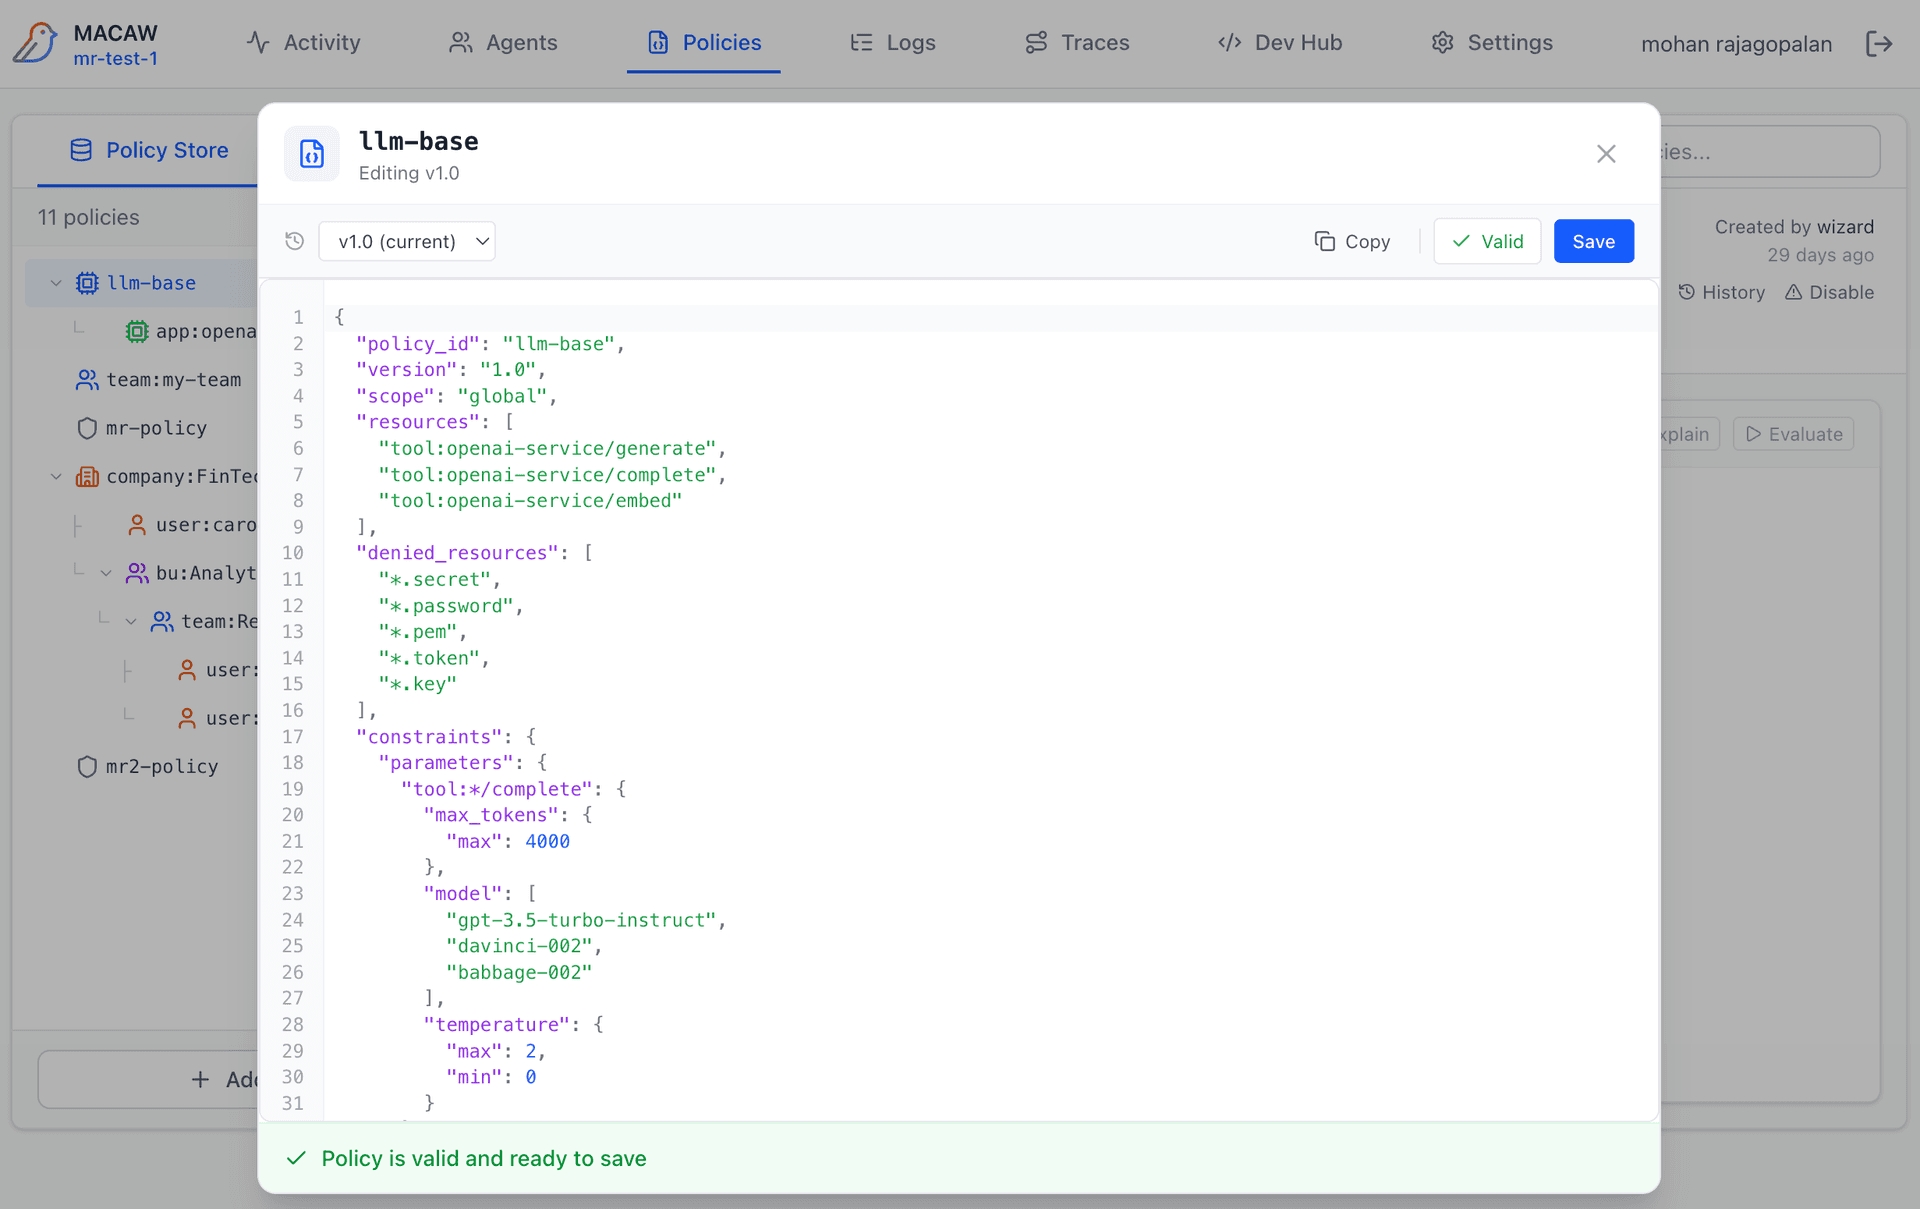Click the mr-policy shield icon

click(87, 428)
